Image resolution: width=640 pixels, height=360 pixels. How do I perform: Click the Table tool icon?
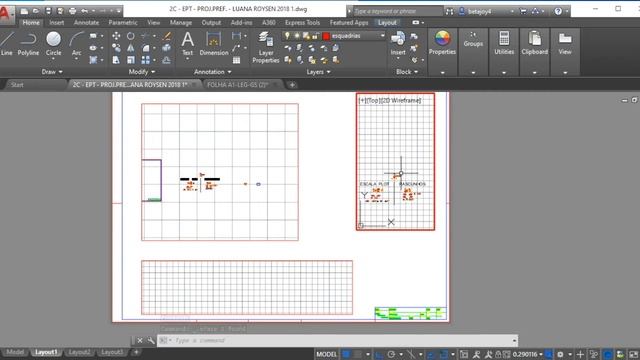(236, 60)
